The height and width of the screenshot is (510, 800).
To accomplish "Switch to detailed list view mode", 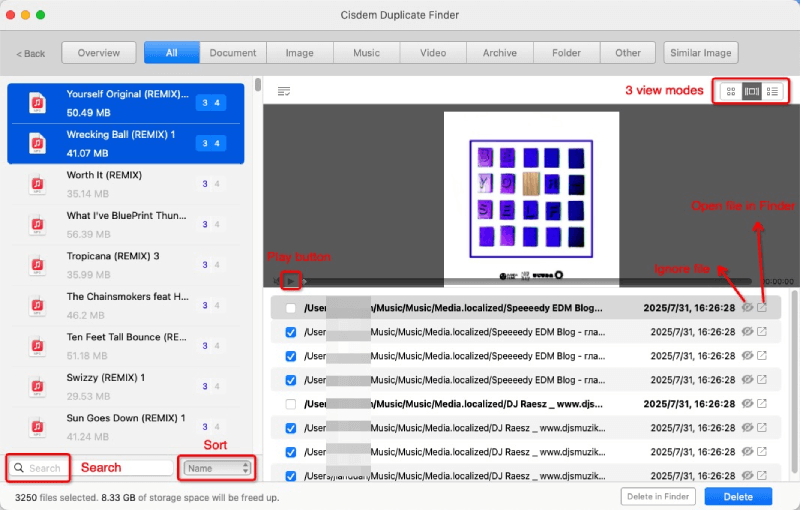I will click(x=772, y=91).
